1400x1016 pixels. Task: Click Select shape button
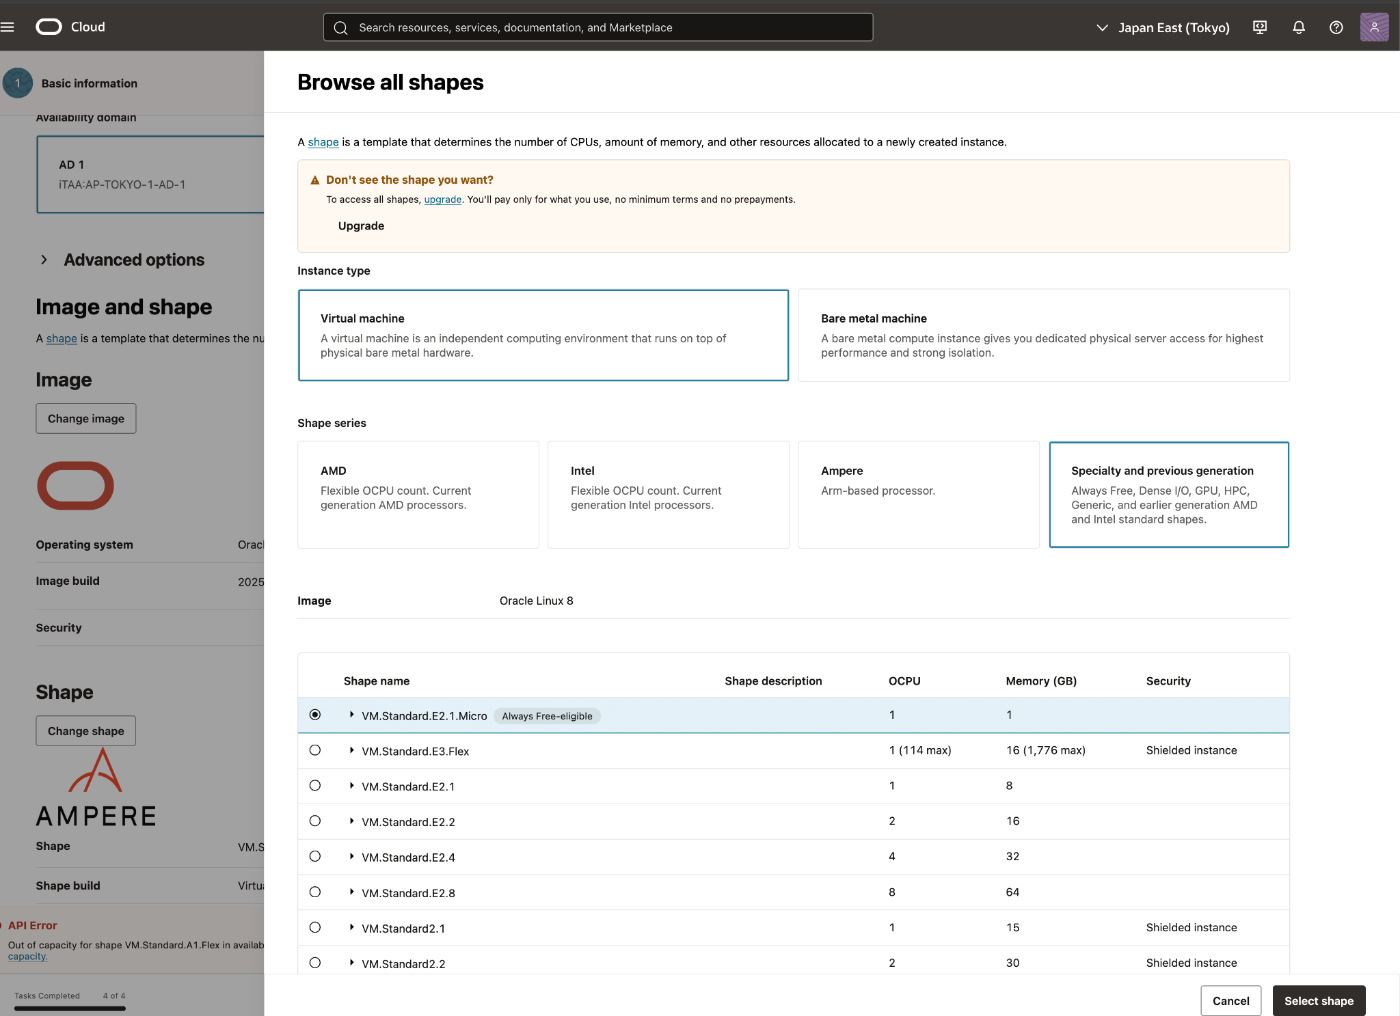pos(1319,1001)
